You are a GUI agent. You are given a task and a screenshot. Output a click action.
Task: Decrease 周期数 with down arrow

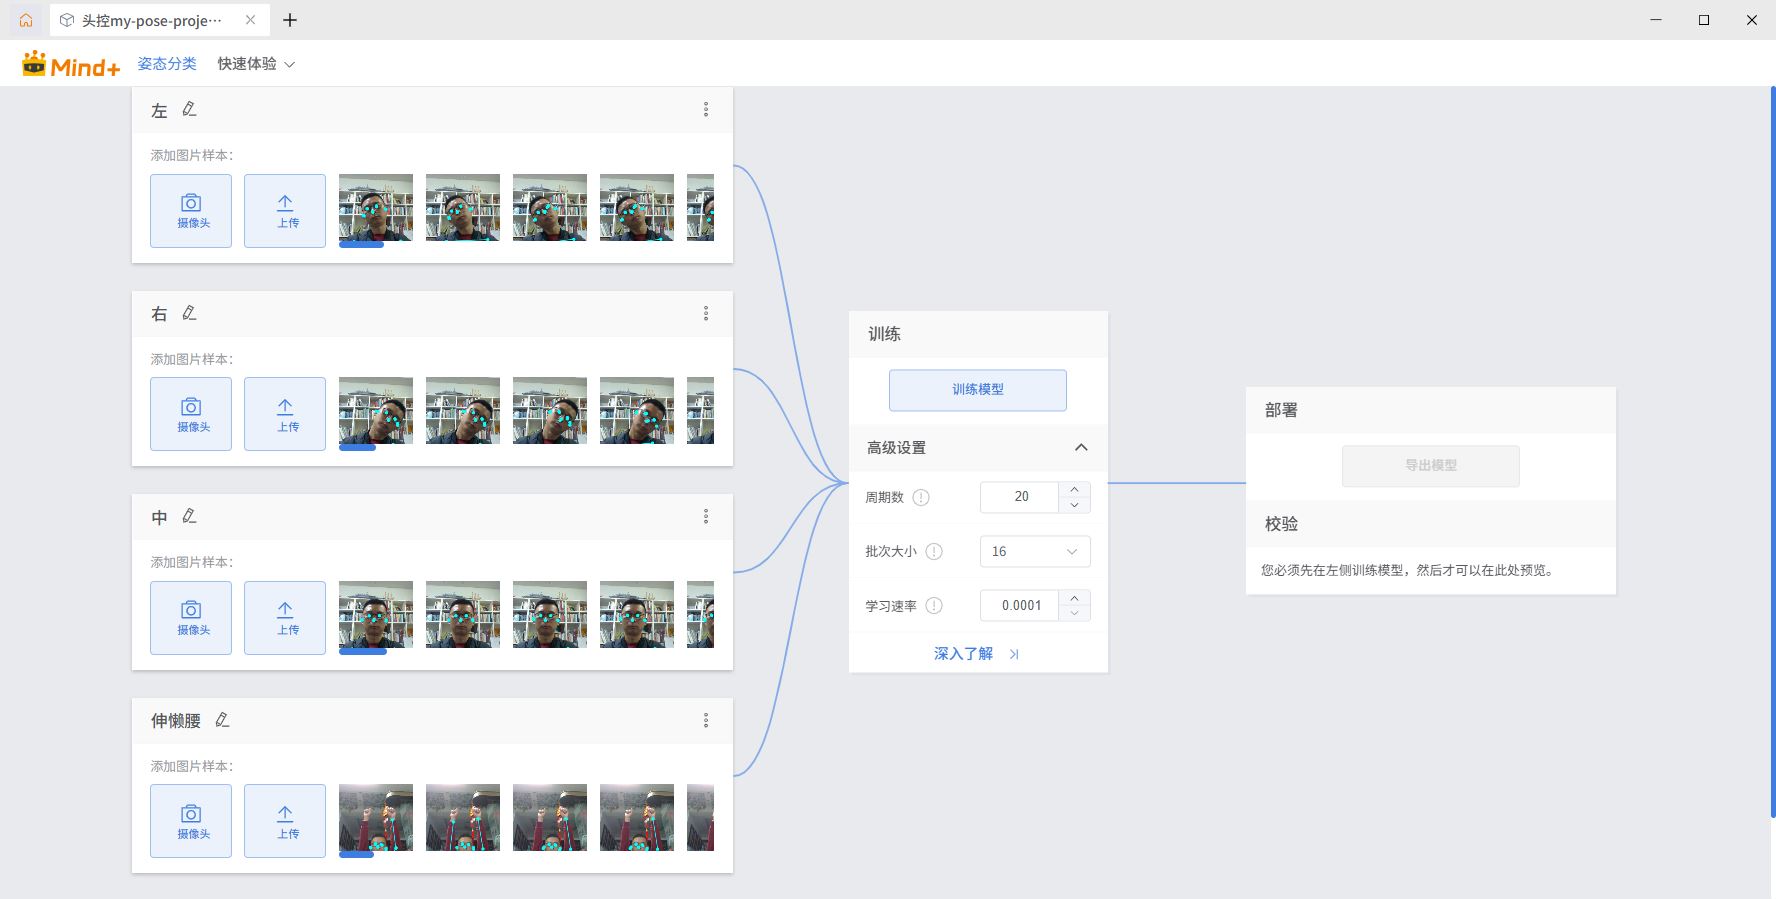(x=1074, y=505)
